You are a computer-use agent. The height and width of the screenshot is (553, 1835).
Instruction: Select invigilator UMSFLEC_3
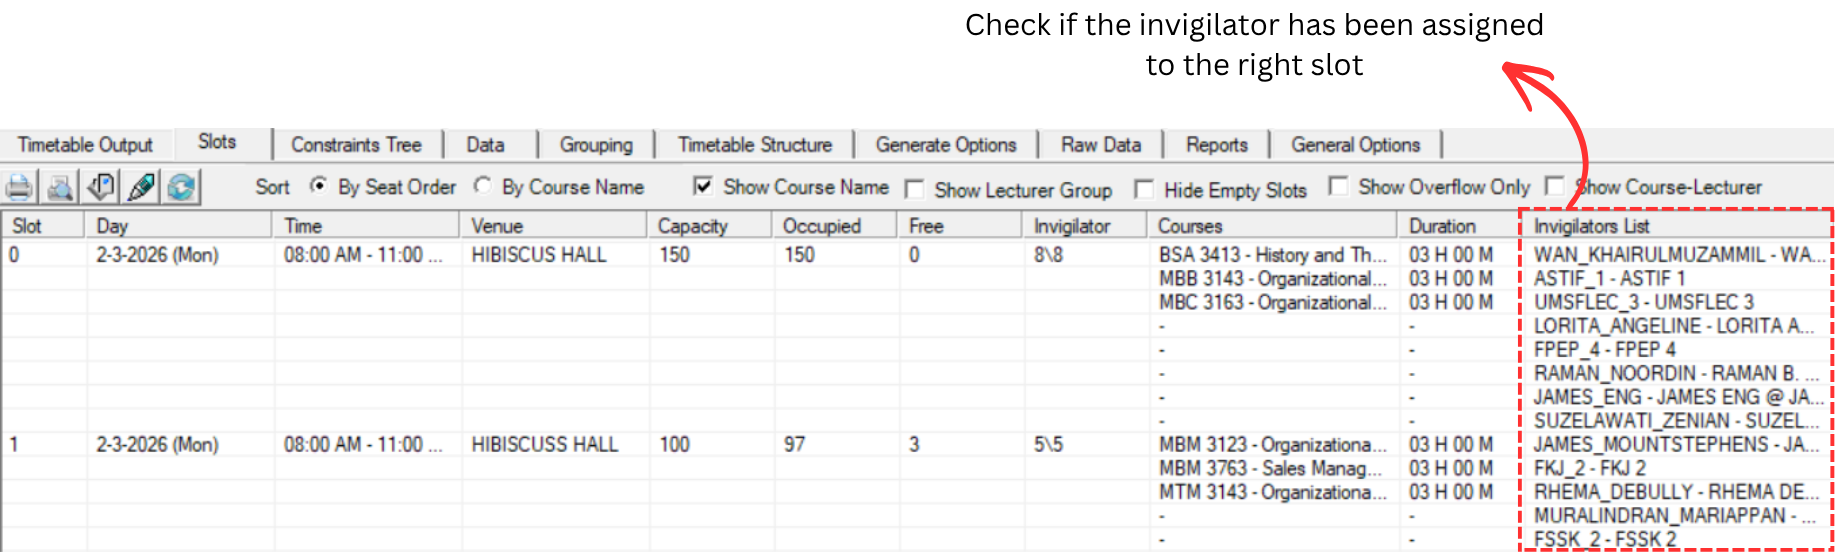click(1643, 303)
